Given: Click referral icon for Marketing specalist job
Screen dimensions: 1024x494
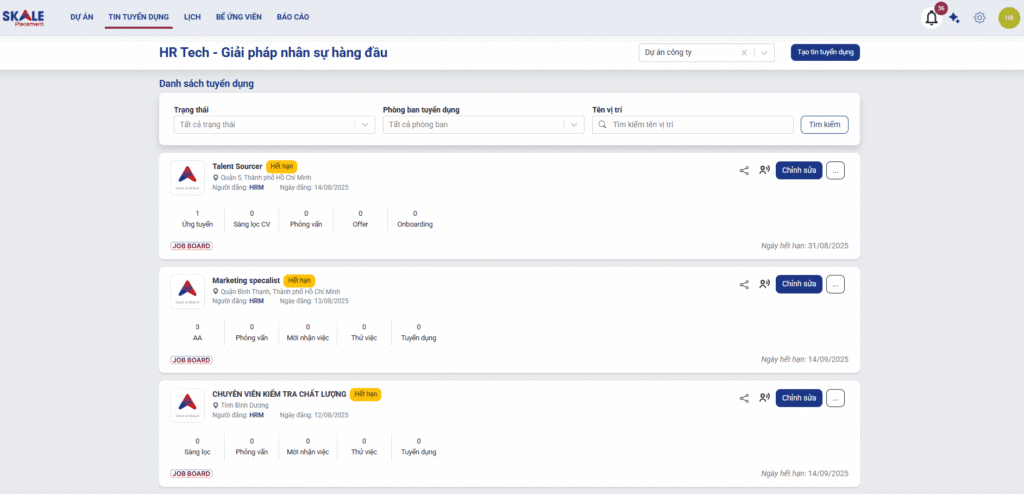Looking at the screenshot, I should 764,284.
